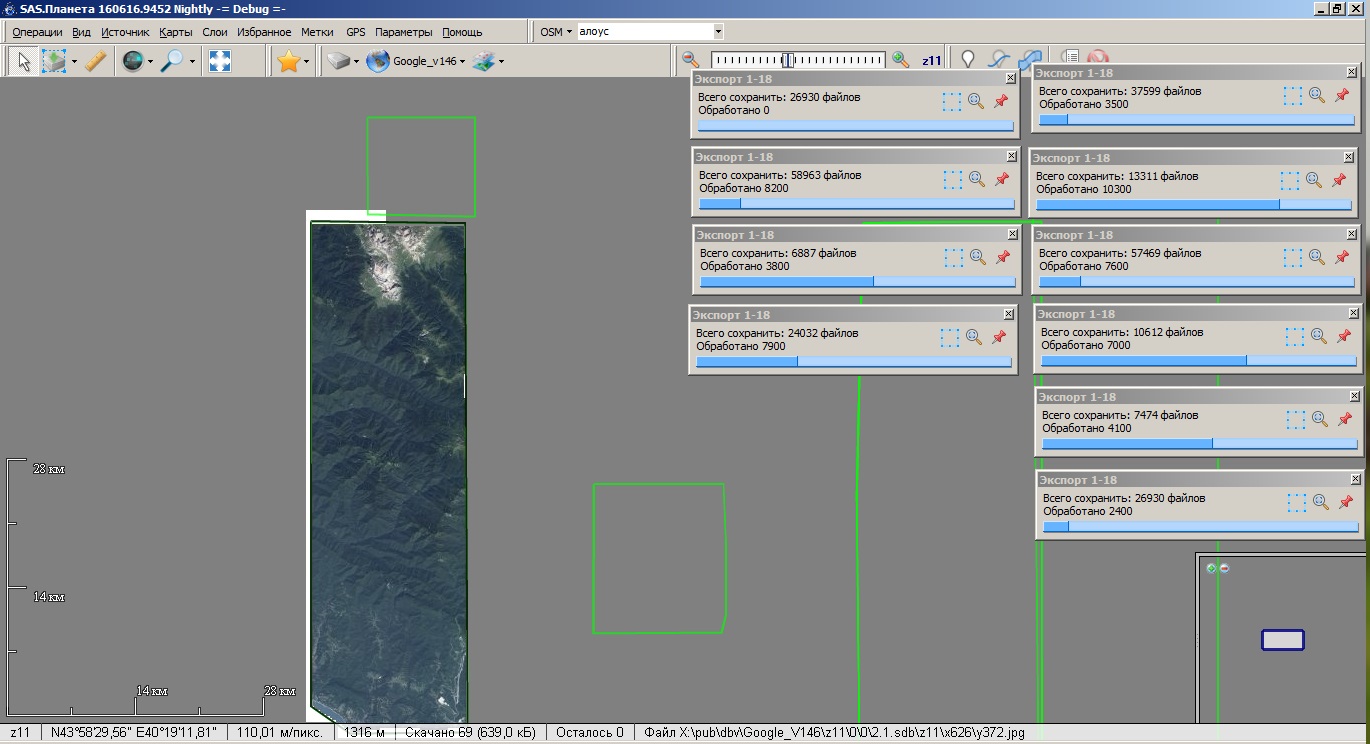This screenshot has width=1370, height=744.
Task: Toggle the pin on 7474 files export
Action: (x=1345, y=419)
